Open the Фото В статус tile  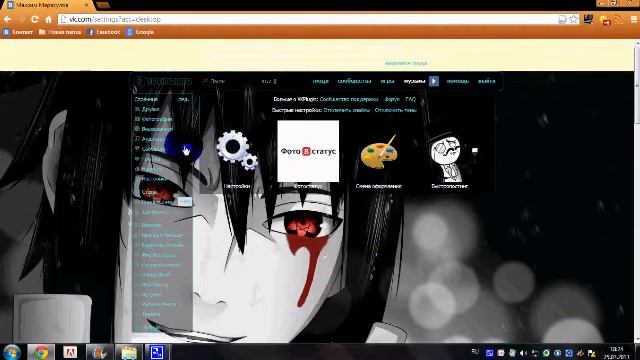308,151
